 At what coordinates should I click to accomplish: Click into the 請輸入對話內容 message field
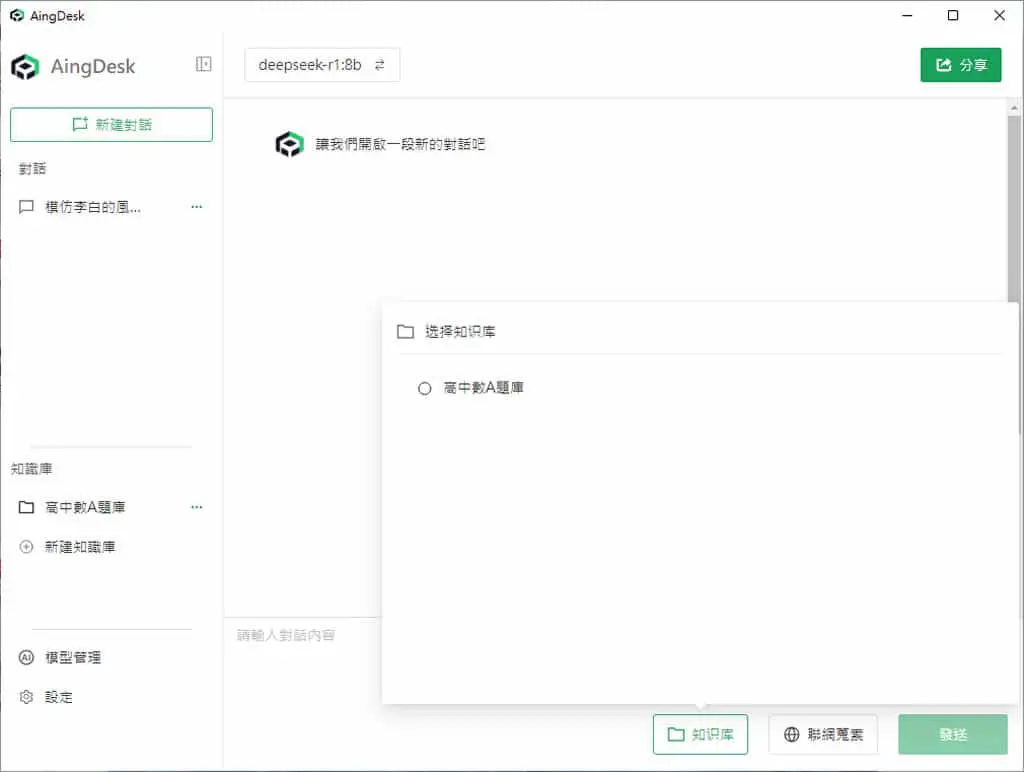[x=302, y=660]
